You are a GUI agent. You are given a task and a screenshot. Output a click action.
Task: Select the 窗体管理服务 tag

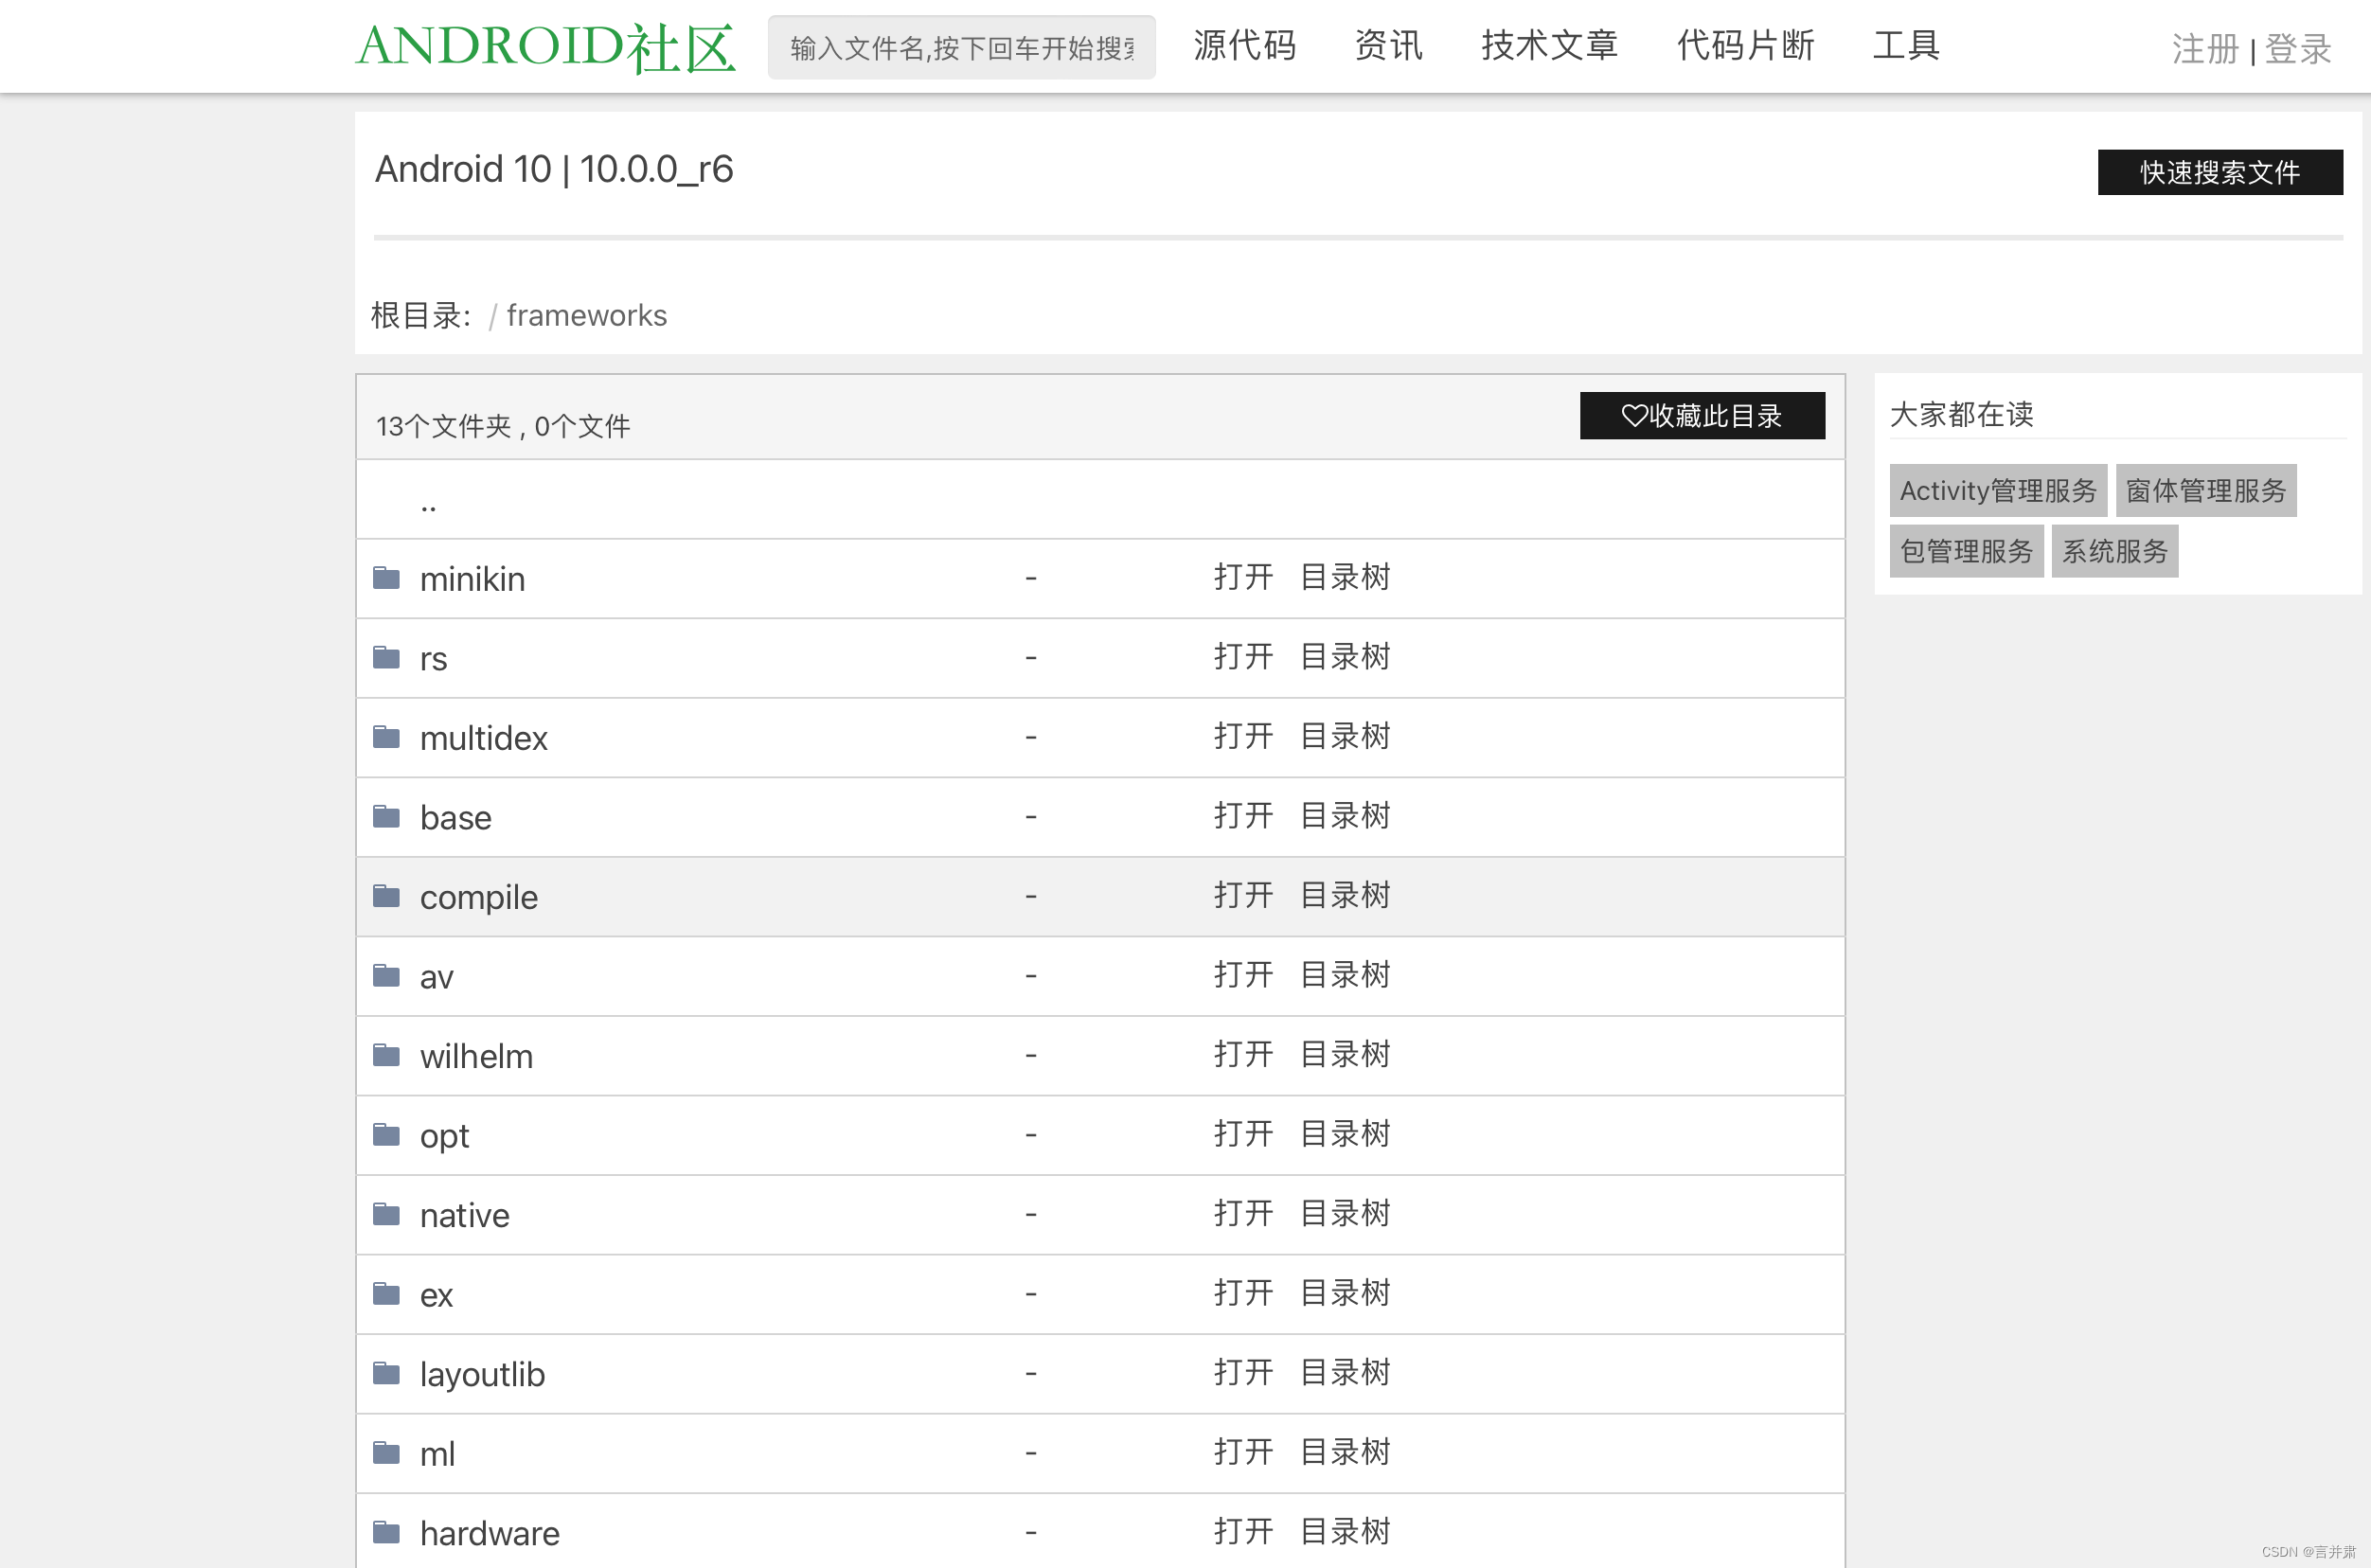(x=2205, y=490)
